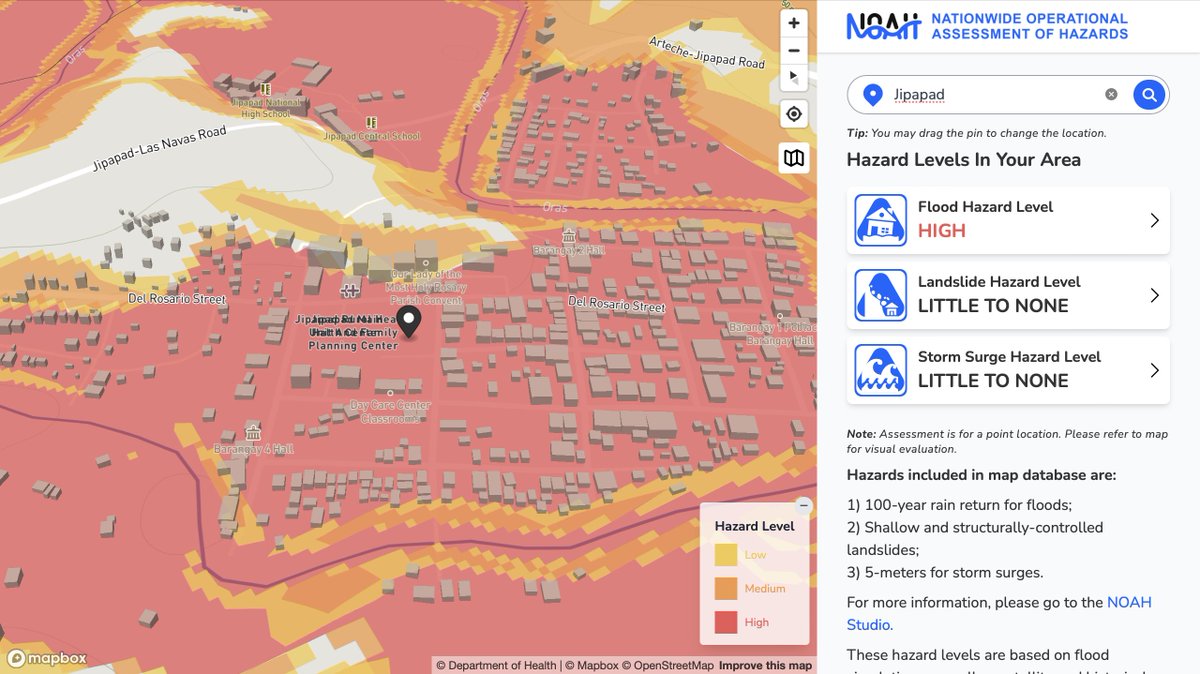Click Department of Health attribution
Viewport: 1200px width, 674px height.
pyautogui.click(x=497, y=666)
